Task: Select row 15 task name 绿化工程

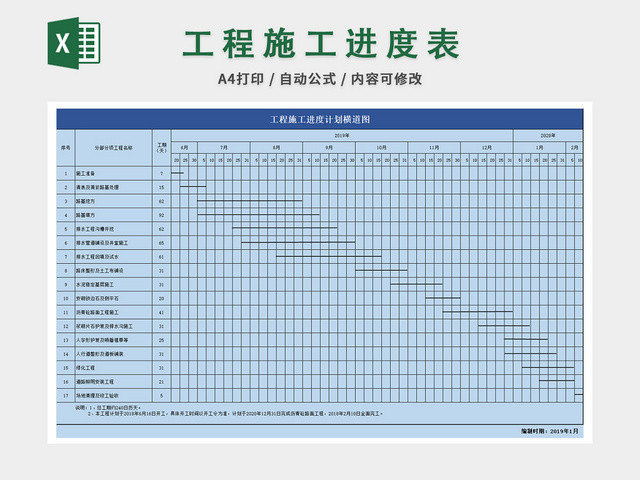Action: pyautogui.click(x=85, y=368)
